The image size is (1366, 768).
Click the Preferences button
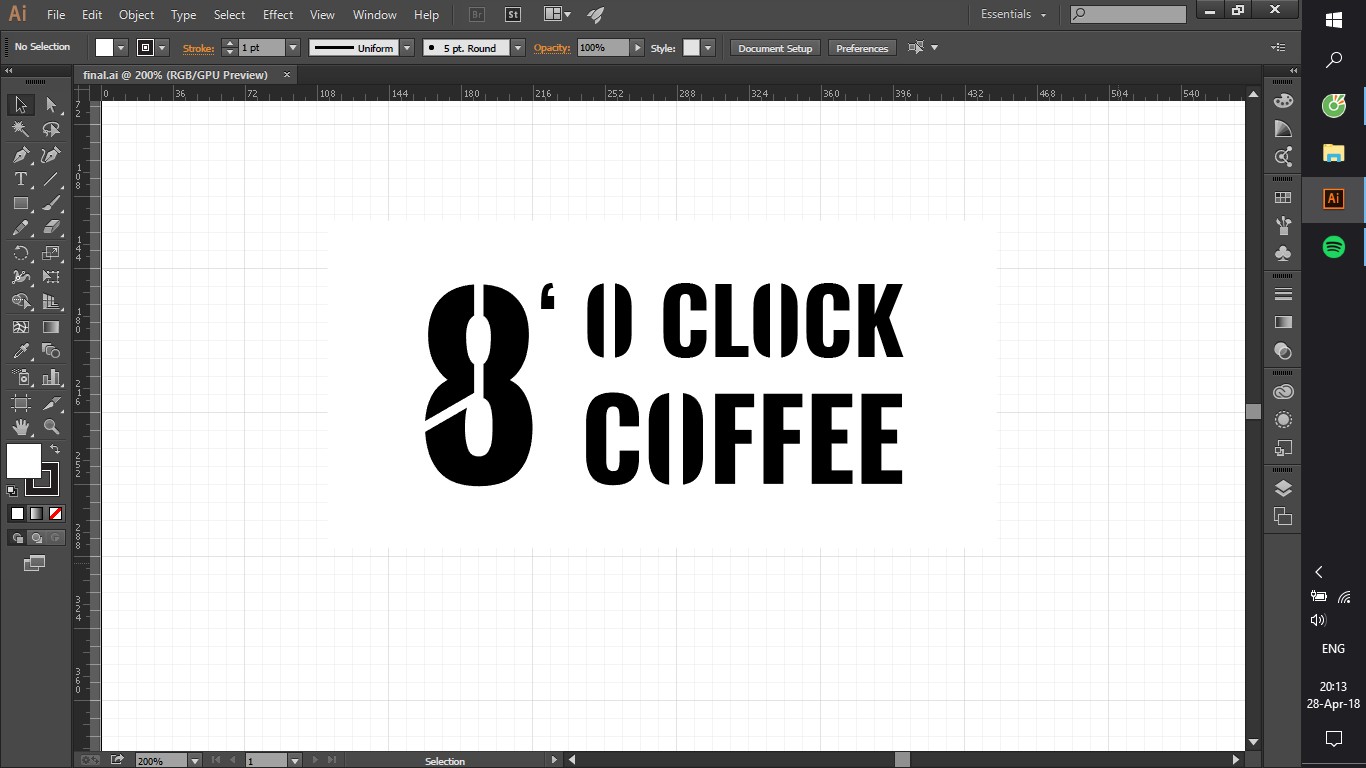pyautogui.click(x=862, y=48)
